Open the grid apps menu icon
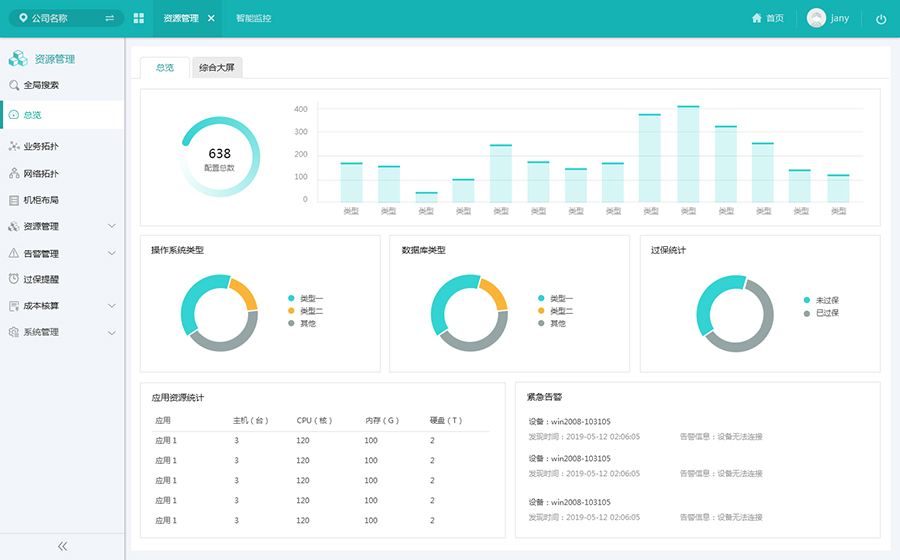This screenshot has height=560, width=900. pos(138,19)
